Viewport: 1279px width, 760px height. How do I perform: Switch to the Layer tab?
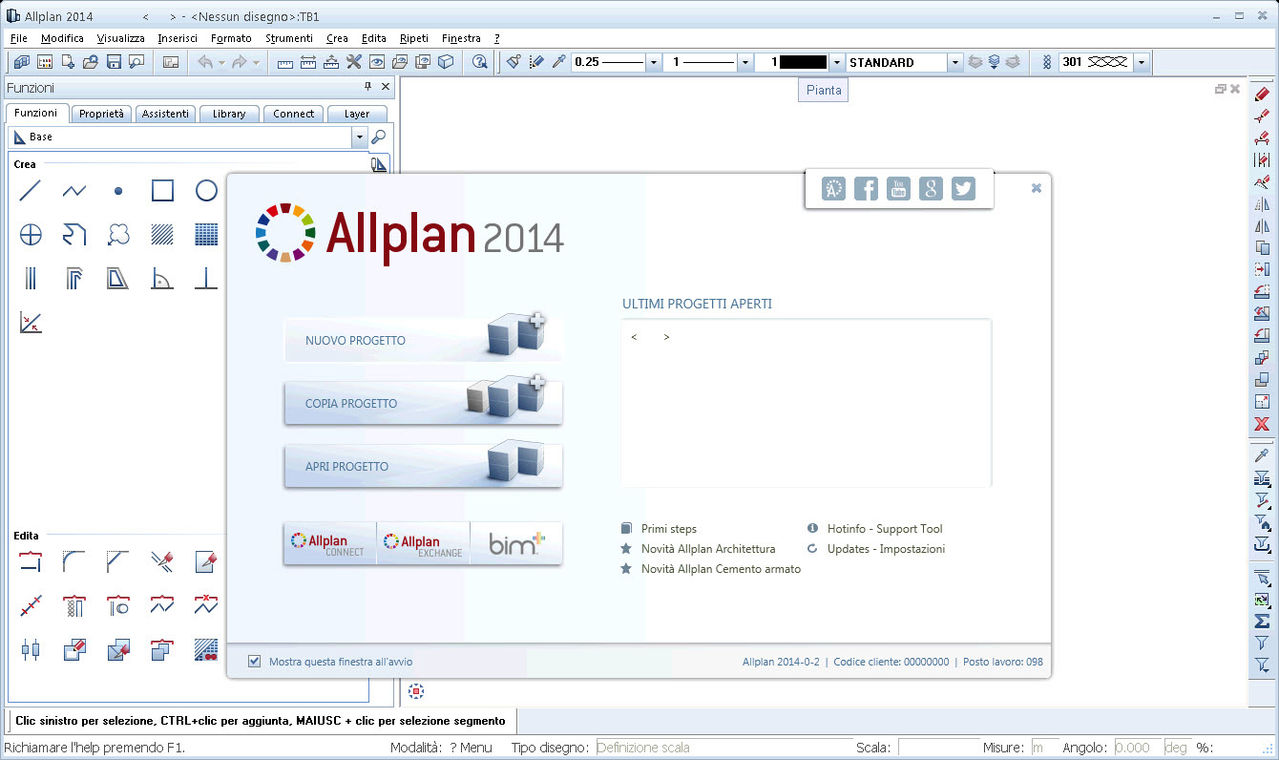pos(357,114)
